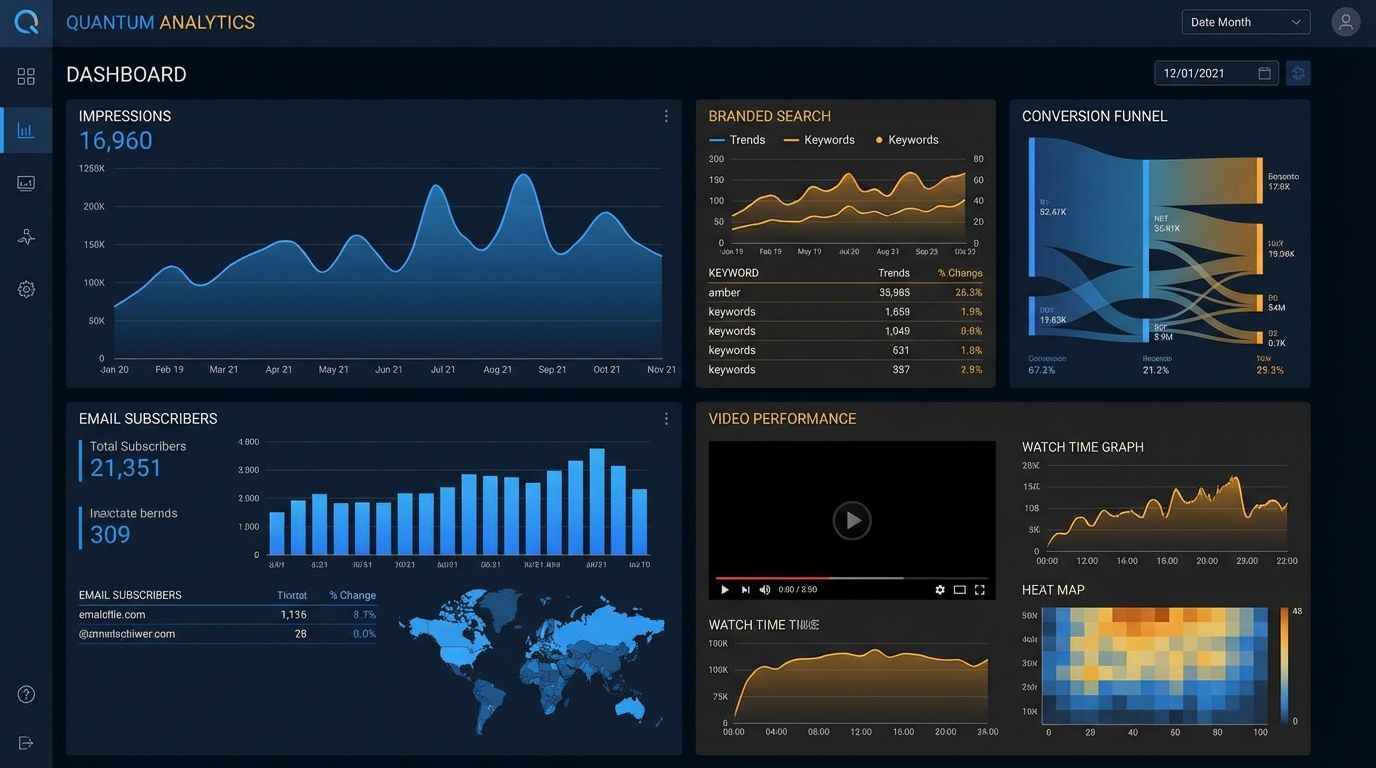Open the settings gear in the sidebar
The width and height of the screenshot is (1376, 768).
[x=26, y=289]
